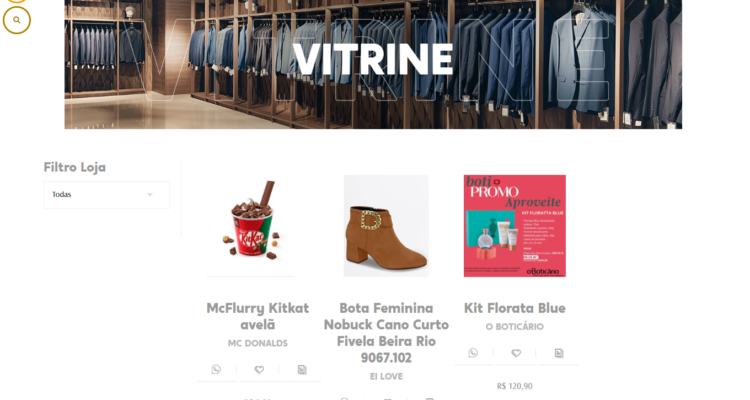
Task: Select the MC DONALDS store label
Action: pyautogui.click(x=258, y=343)
